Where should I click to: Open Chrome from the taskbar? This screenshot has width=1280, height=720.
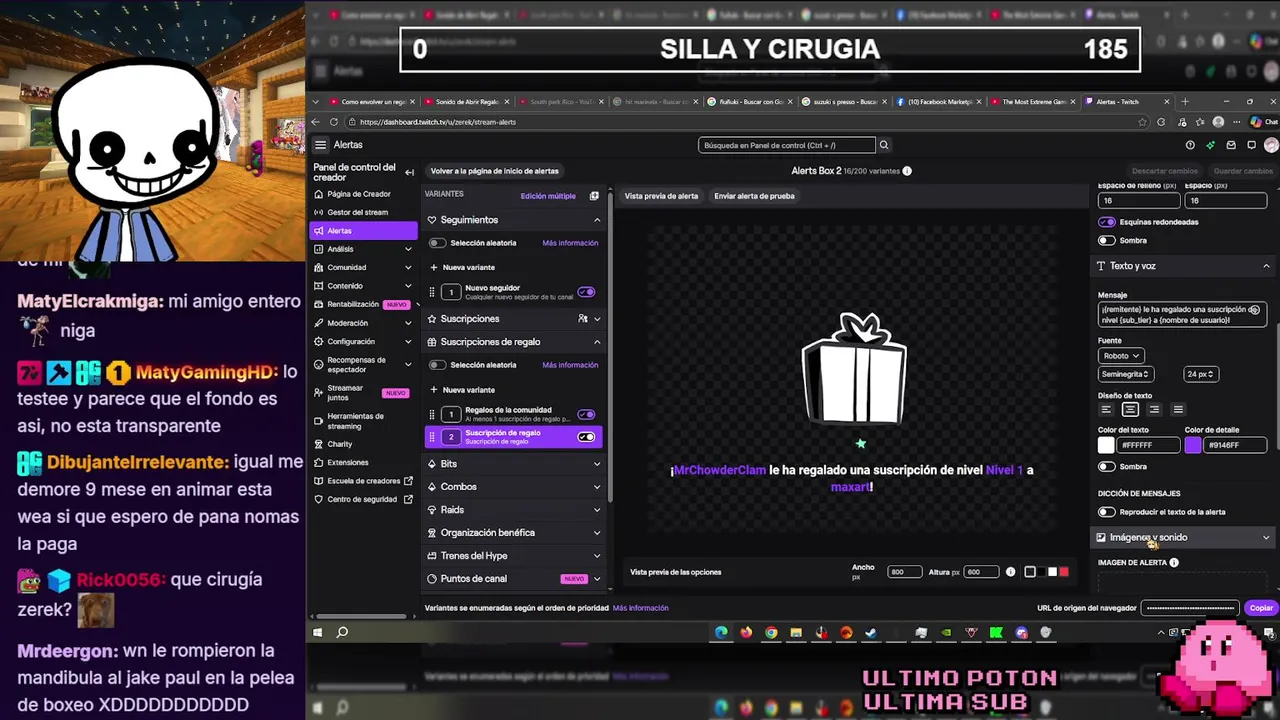point(771,632)
